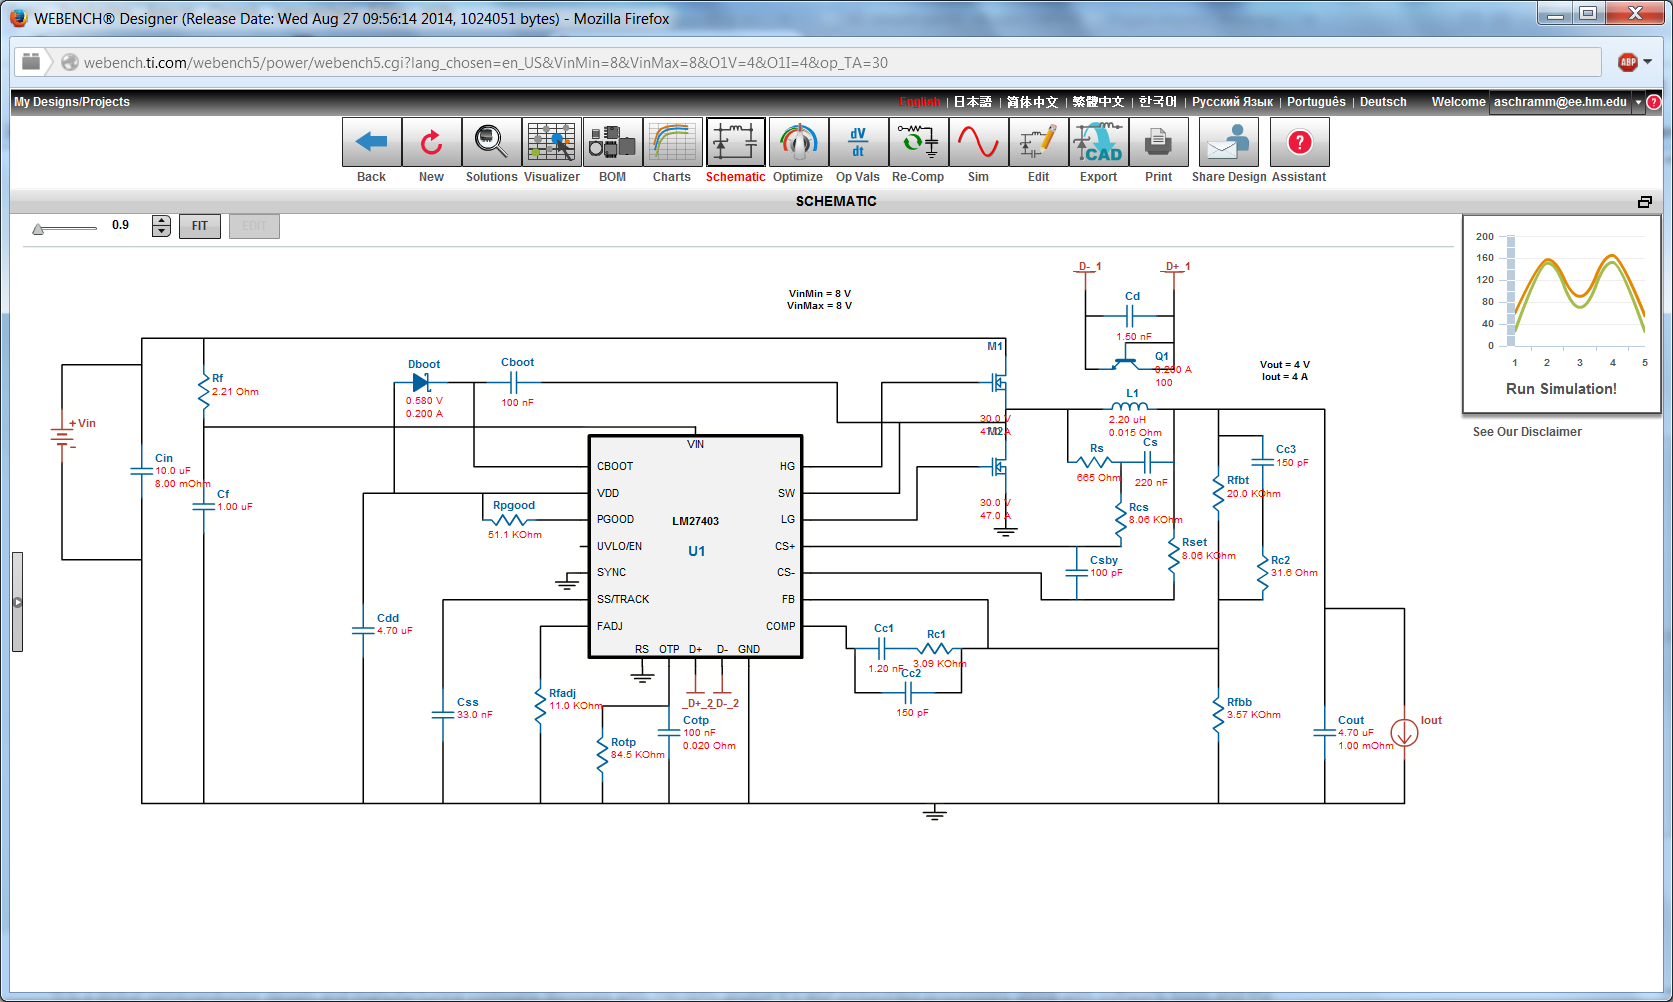Select the Rset resistor label

(x=1194, y=542)
